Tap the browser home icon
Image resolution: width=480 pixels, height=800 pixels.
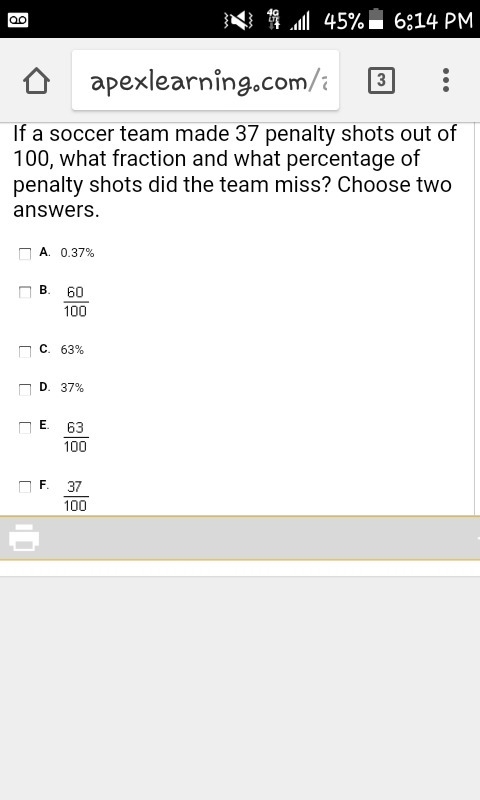37,82
